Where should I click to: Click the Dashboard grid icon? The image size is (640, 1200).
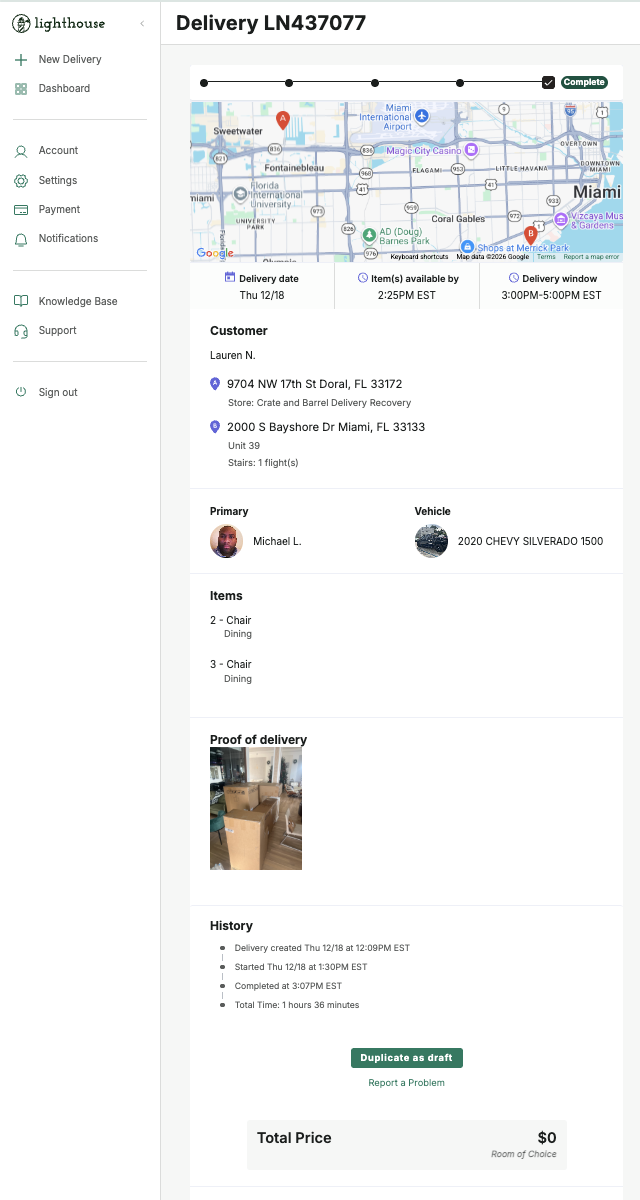click(21, 89)
